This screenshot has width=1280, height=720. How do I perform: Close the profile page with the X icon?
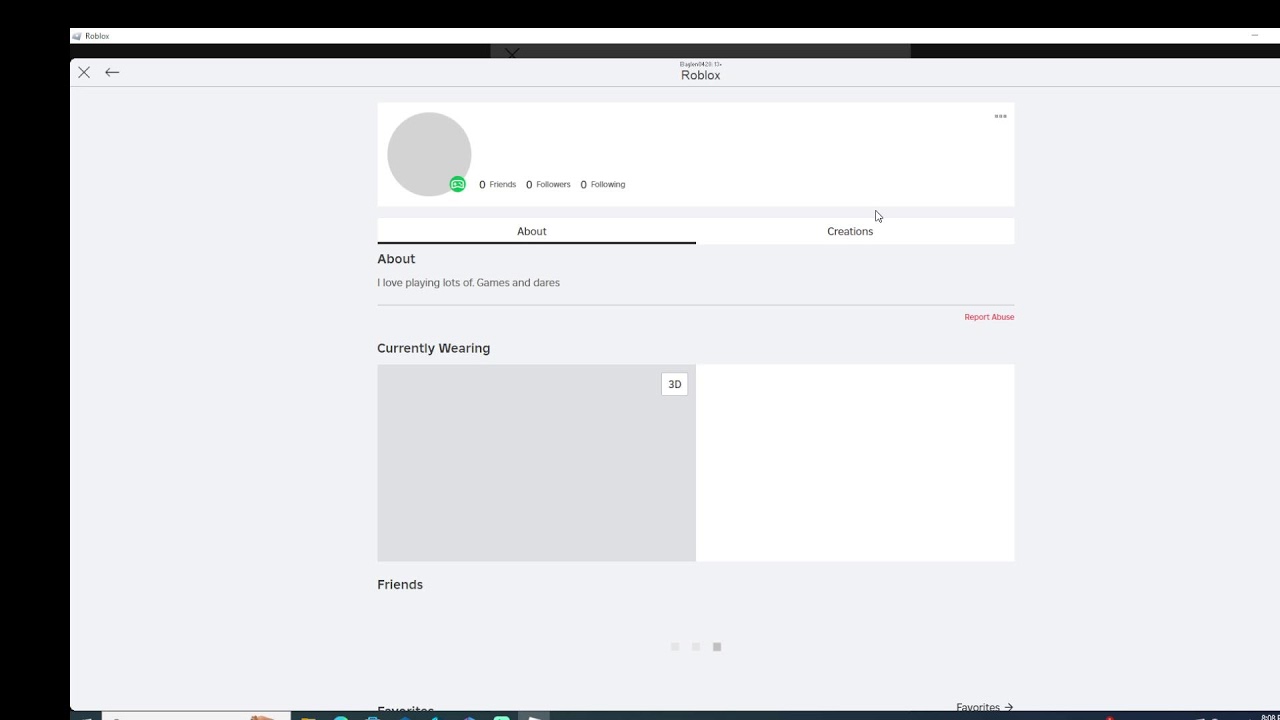pos(84,72)
